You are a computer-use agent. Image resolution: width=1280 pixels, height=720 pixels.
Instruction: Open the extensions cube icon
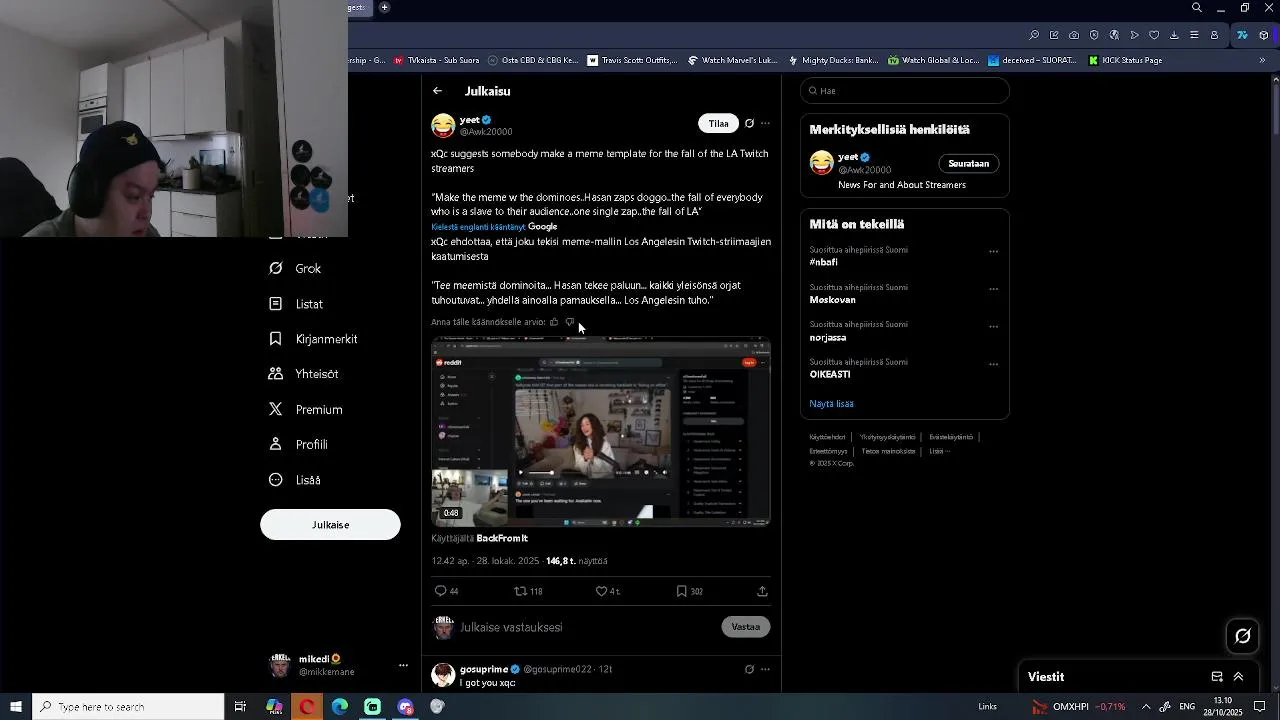1264,35
